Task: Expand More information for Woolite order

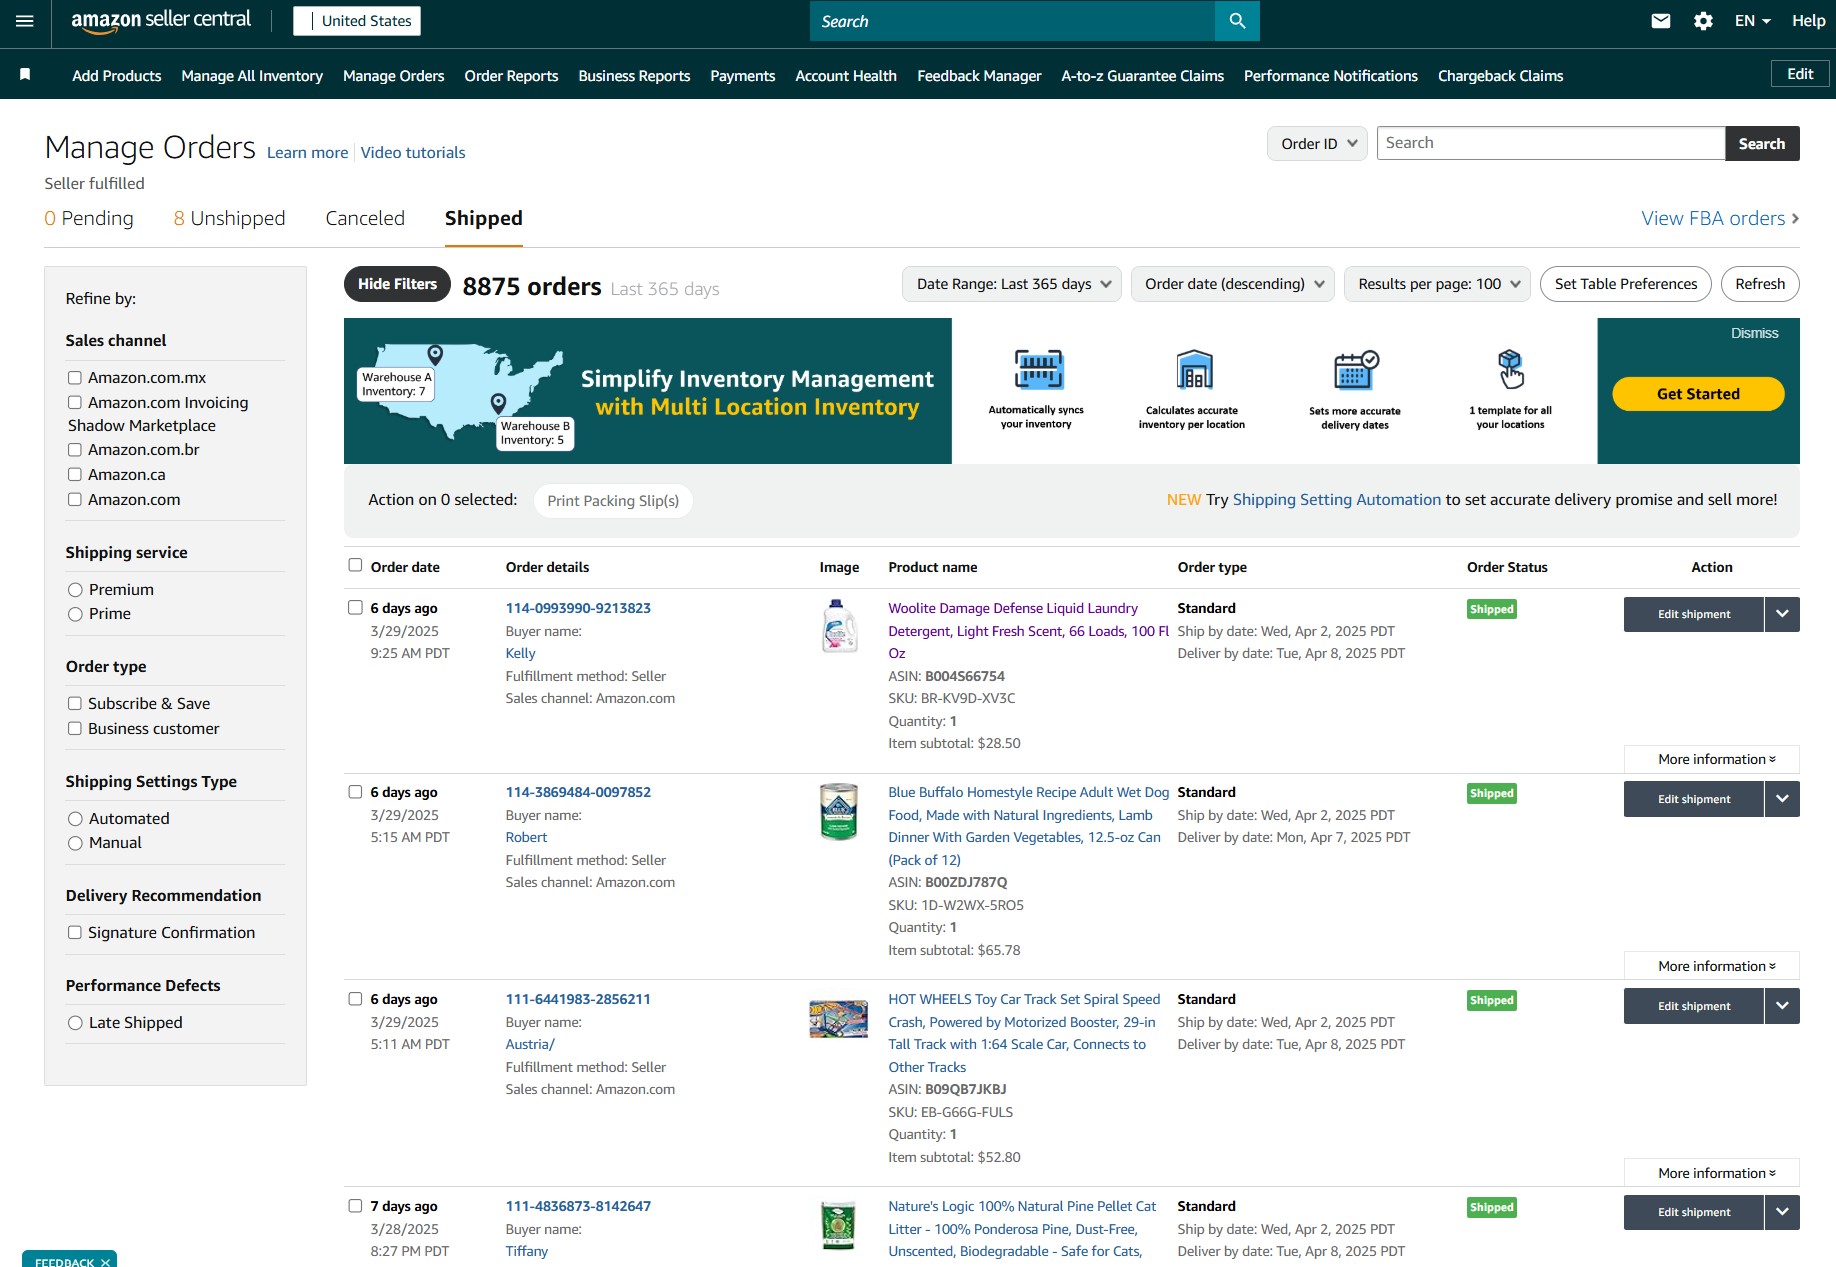Action: pos(1712,759)
